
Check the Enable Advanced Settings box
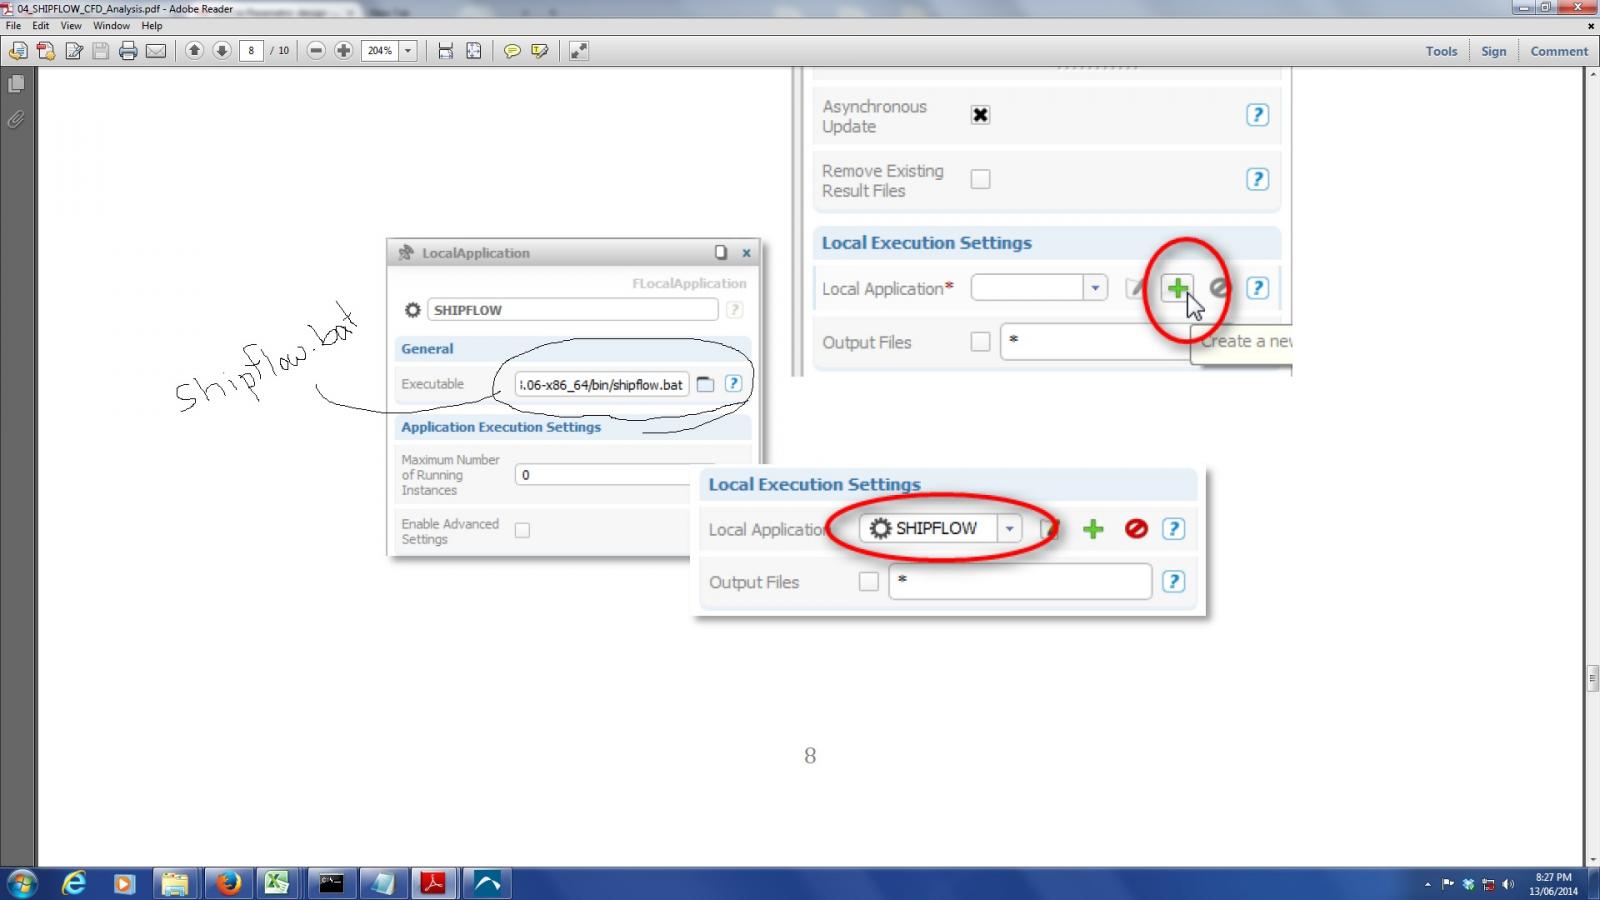click(x=522, y=531)
